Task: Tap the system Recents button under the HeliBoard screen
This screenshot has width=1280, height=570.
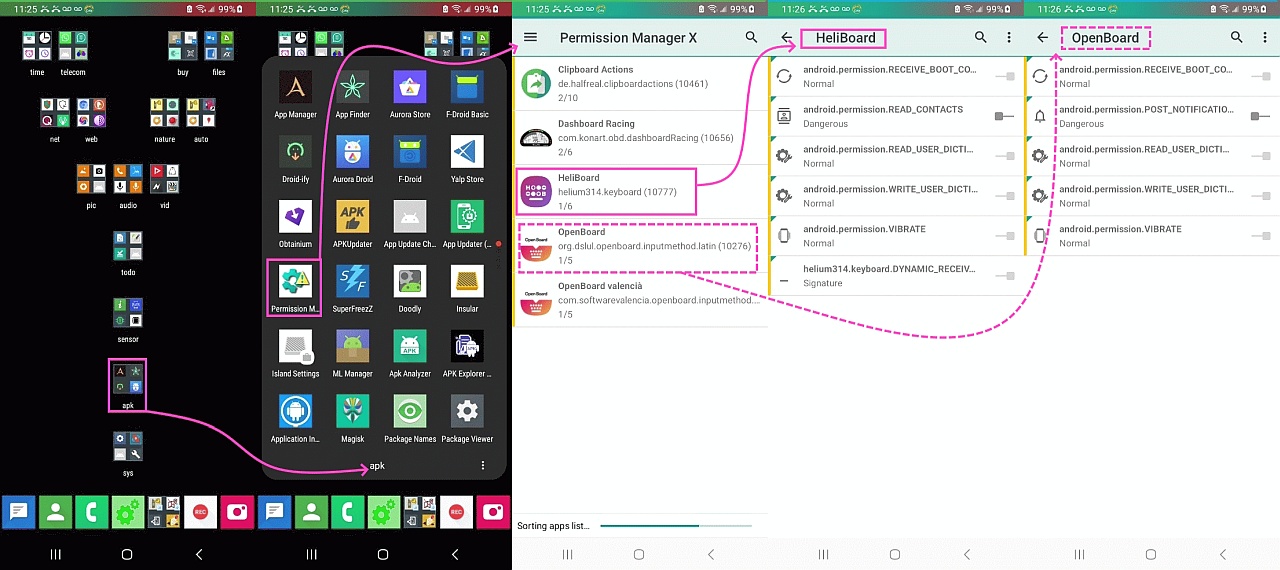Action: coord(823,554)
